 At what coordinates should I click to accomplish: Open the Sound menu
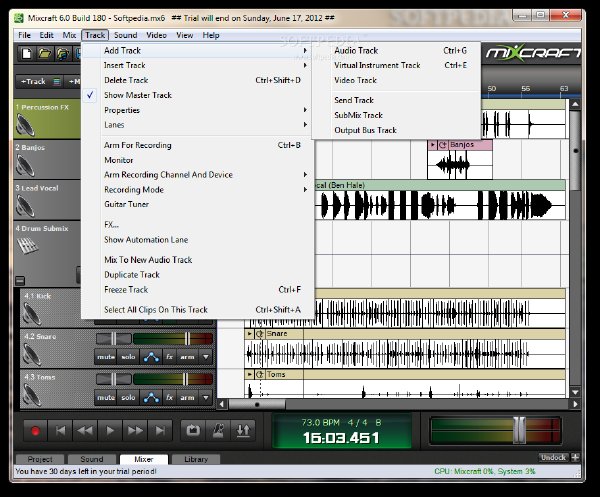point(126,35)
